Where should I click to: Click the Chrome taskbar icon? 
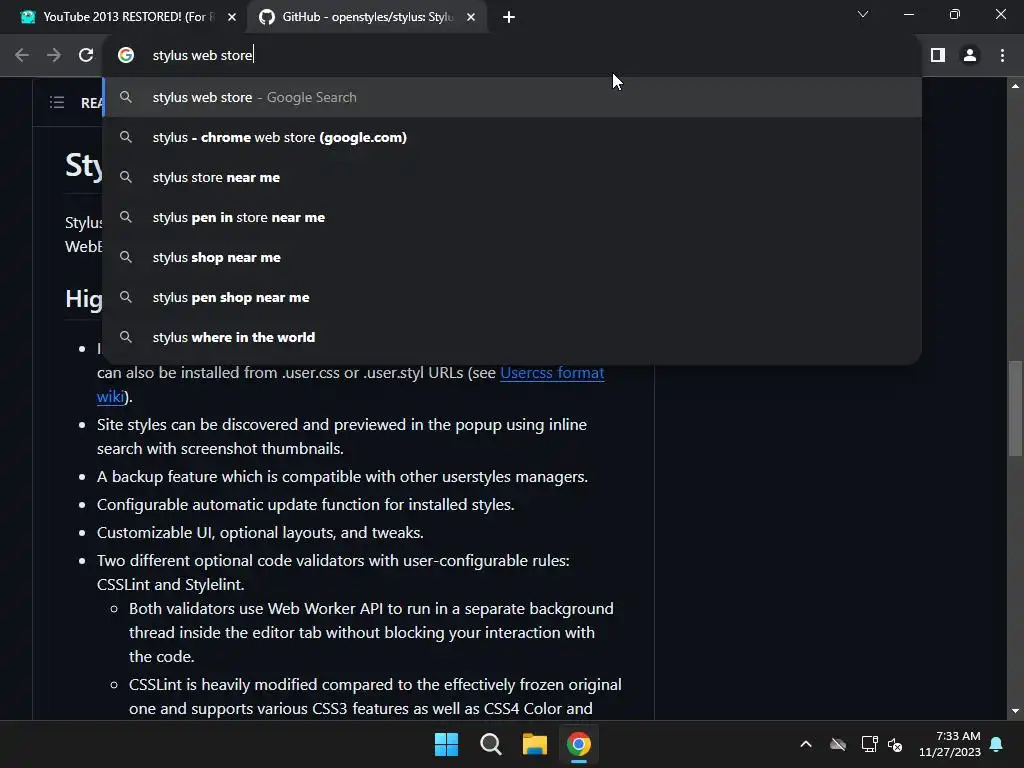tap(579, 744)
